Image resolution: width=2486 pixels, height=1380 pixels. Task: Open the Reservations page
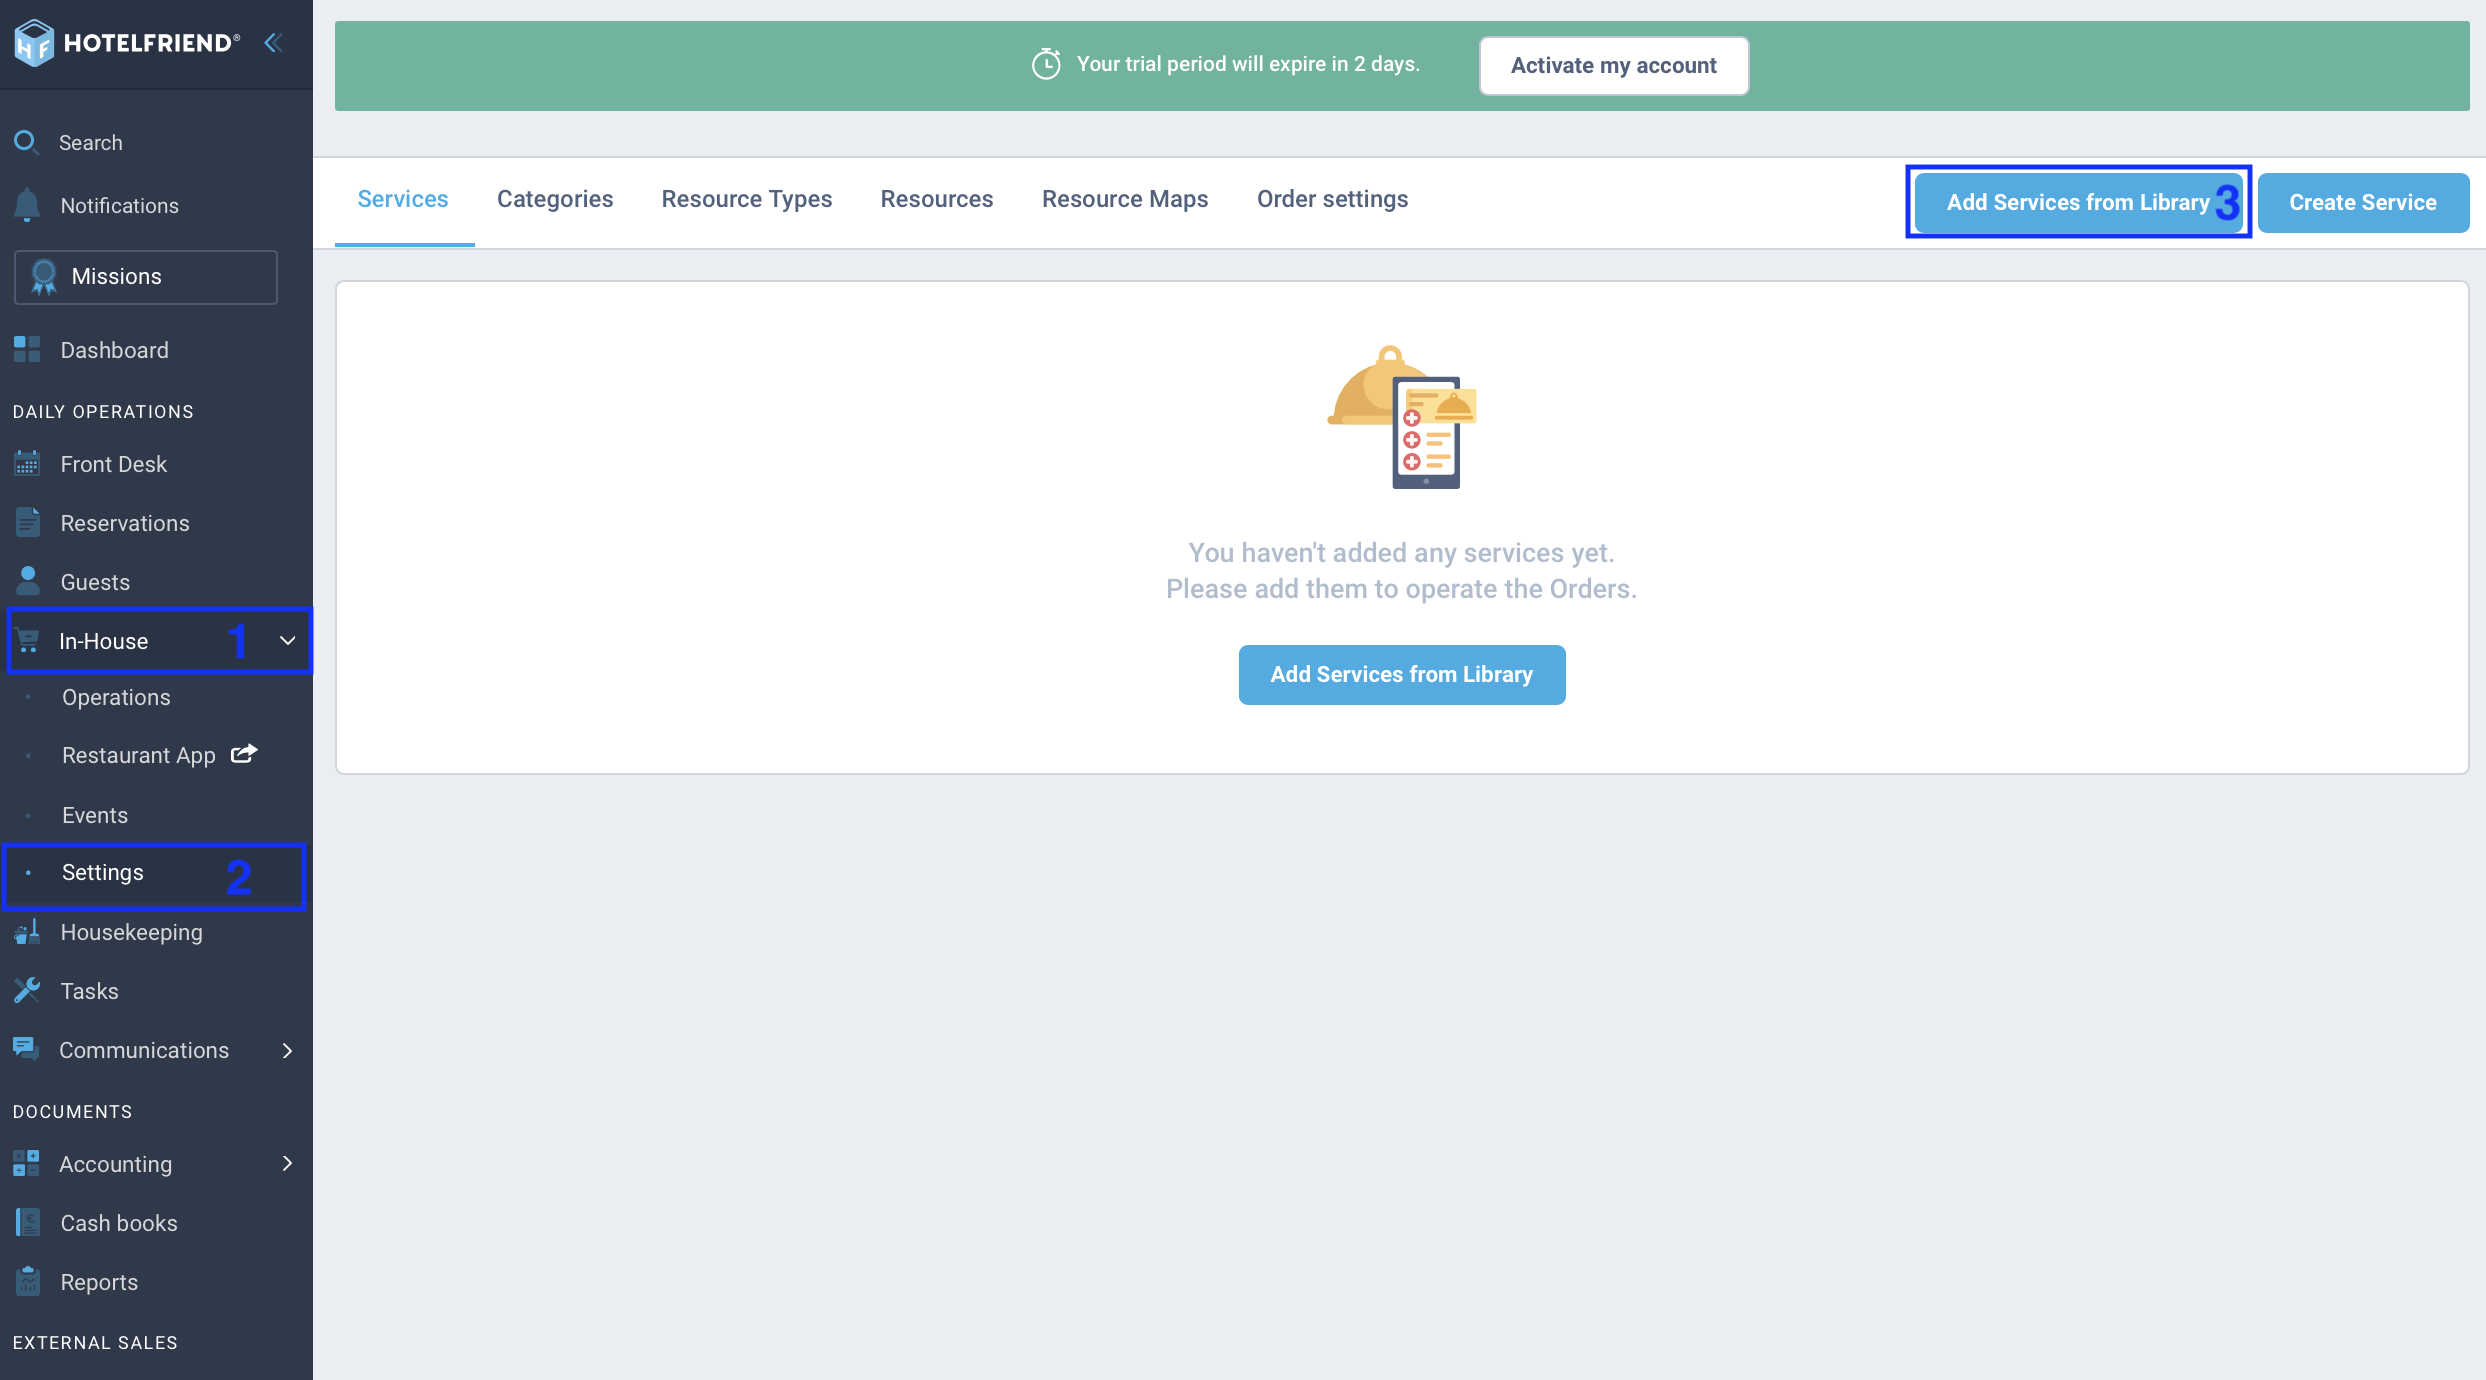[156, 523]
